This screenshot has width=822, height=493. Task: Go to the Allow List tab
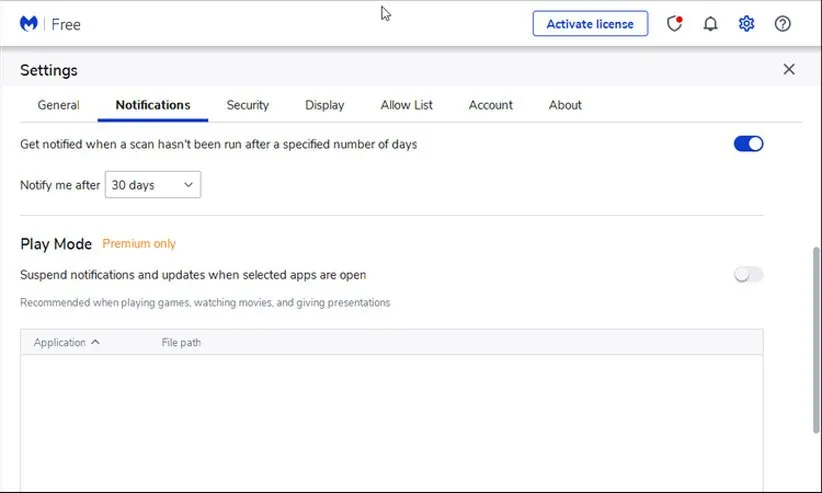406,105
